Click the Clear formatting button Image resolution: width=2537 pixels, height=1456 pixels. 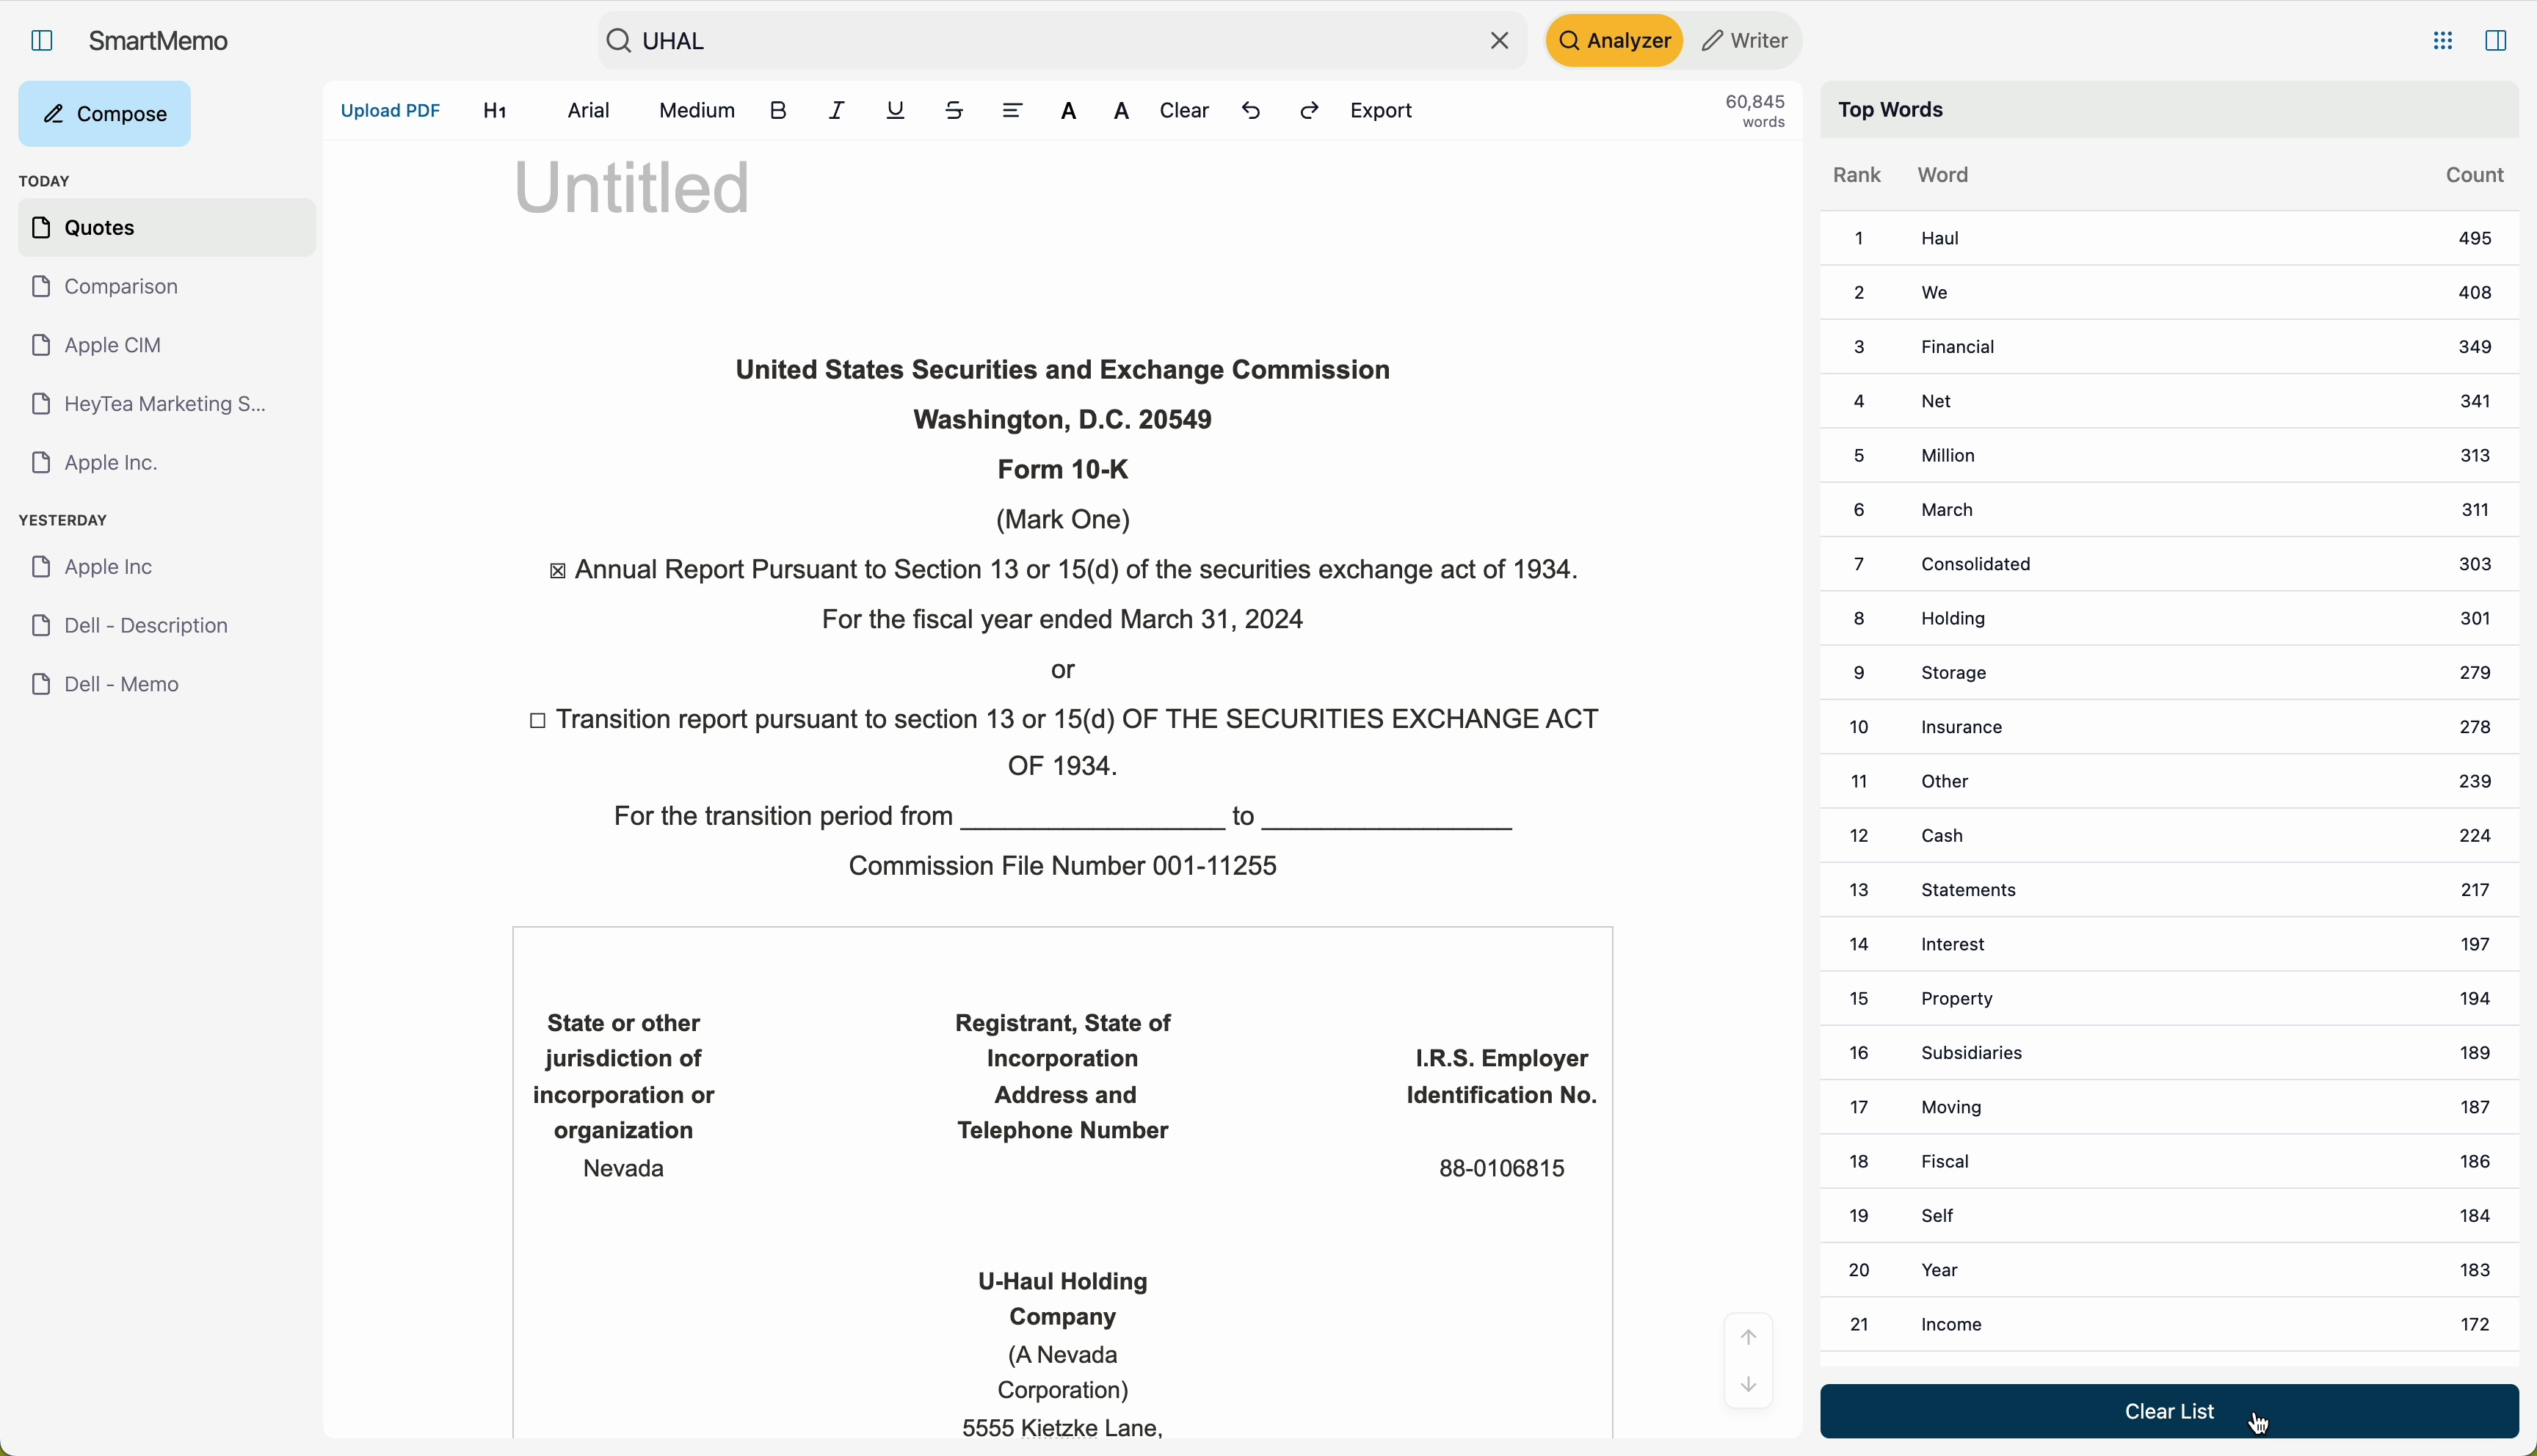(x=1184, y=111)
